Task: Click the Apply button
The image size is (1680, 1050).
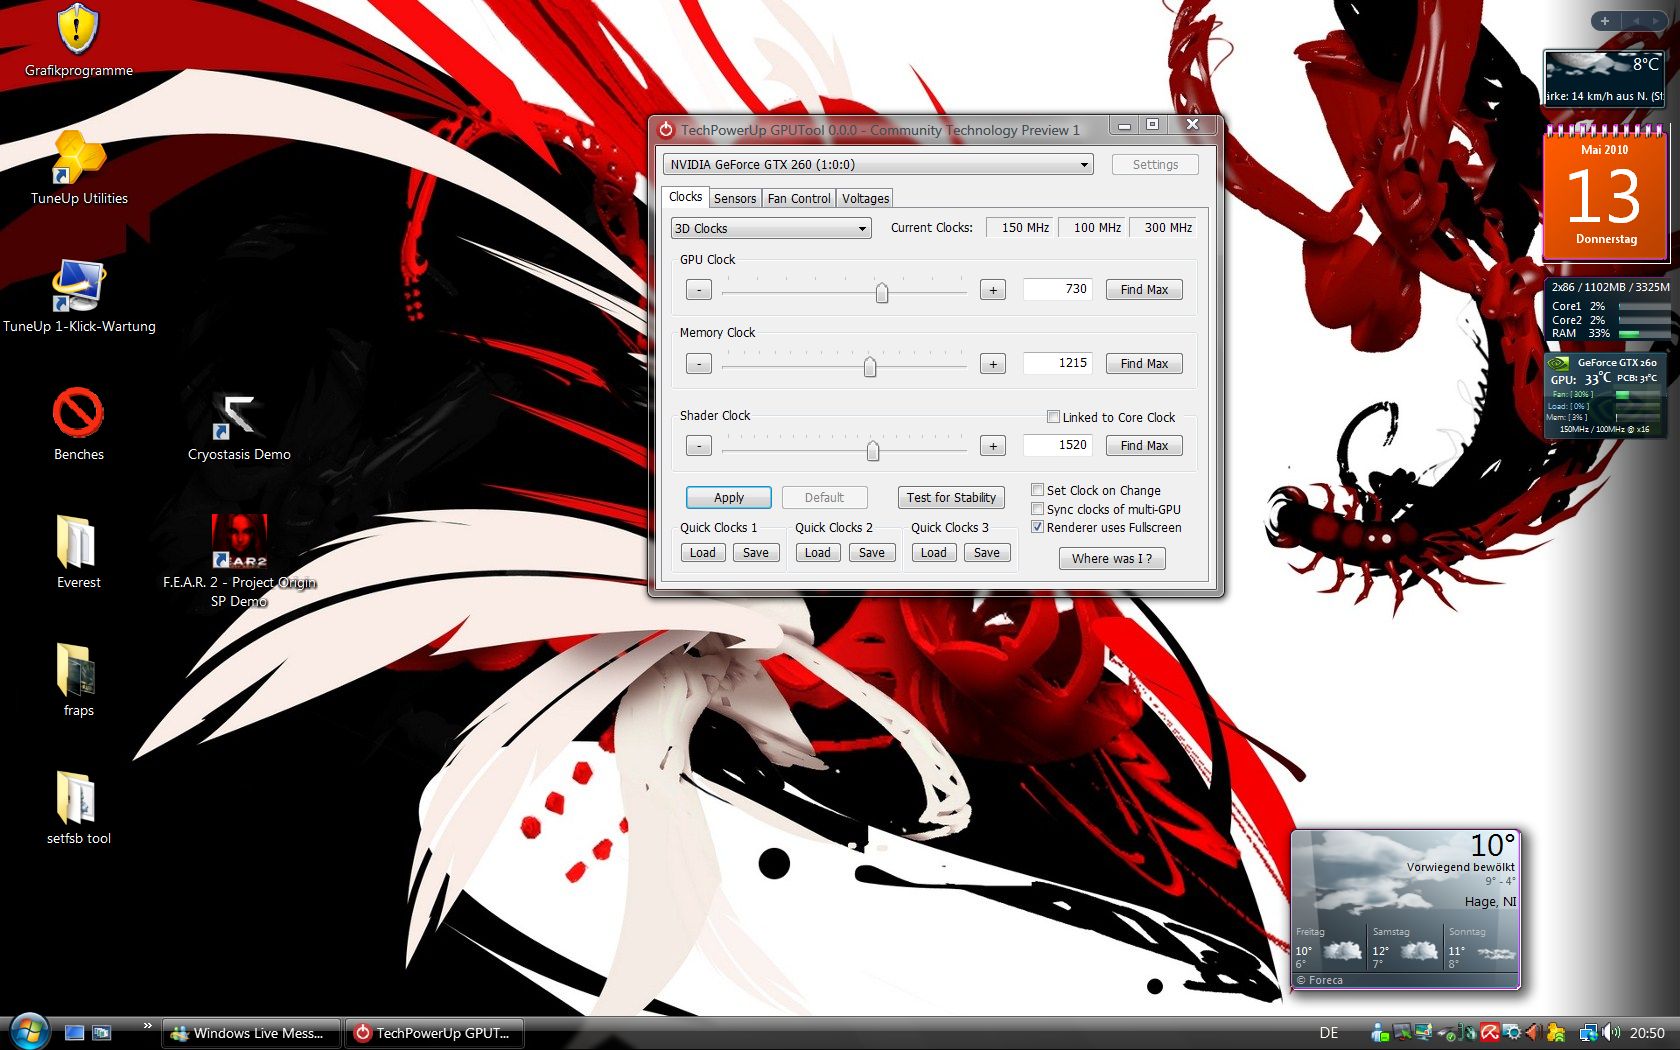Action: pyautogui.click(x=729, y=498)
